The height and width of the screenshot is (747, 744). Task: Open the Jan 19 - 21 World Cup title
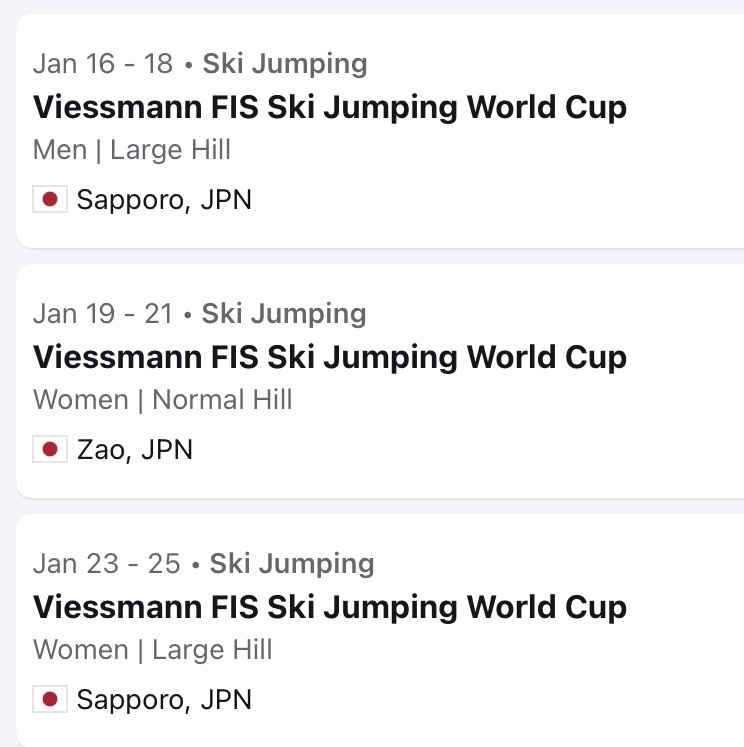click(x=330, y=357)
